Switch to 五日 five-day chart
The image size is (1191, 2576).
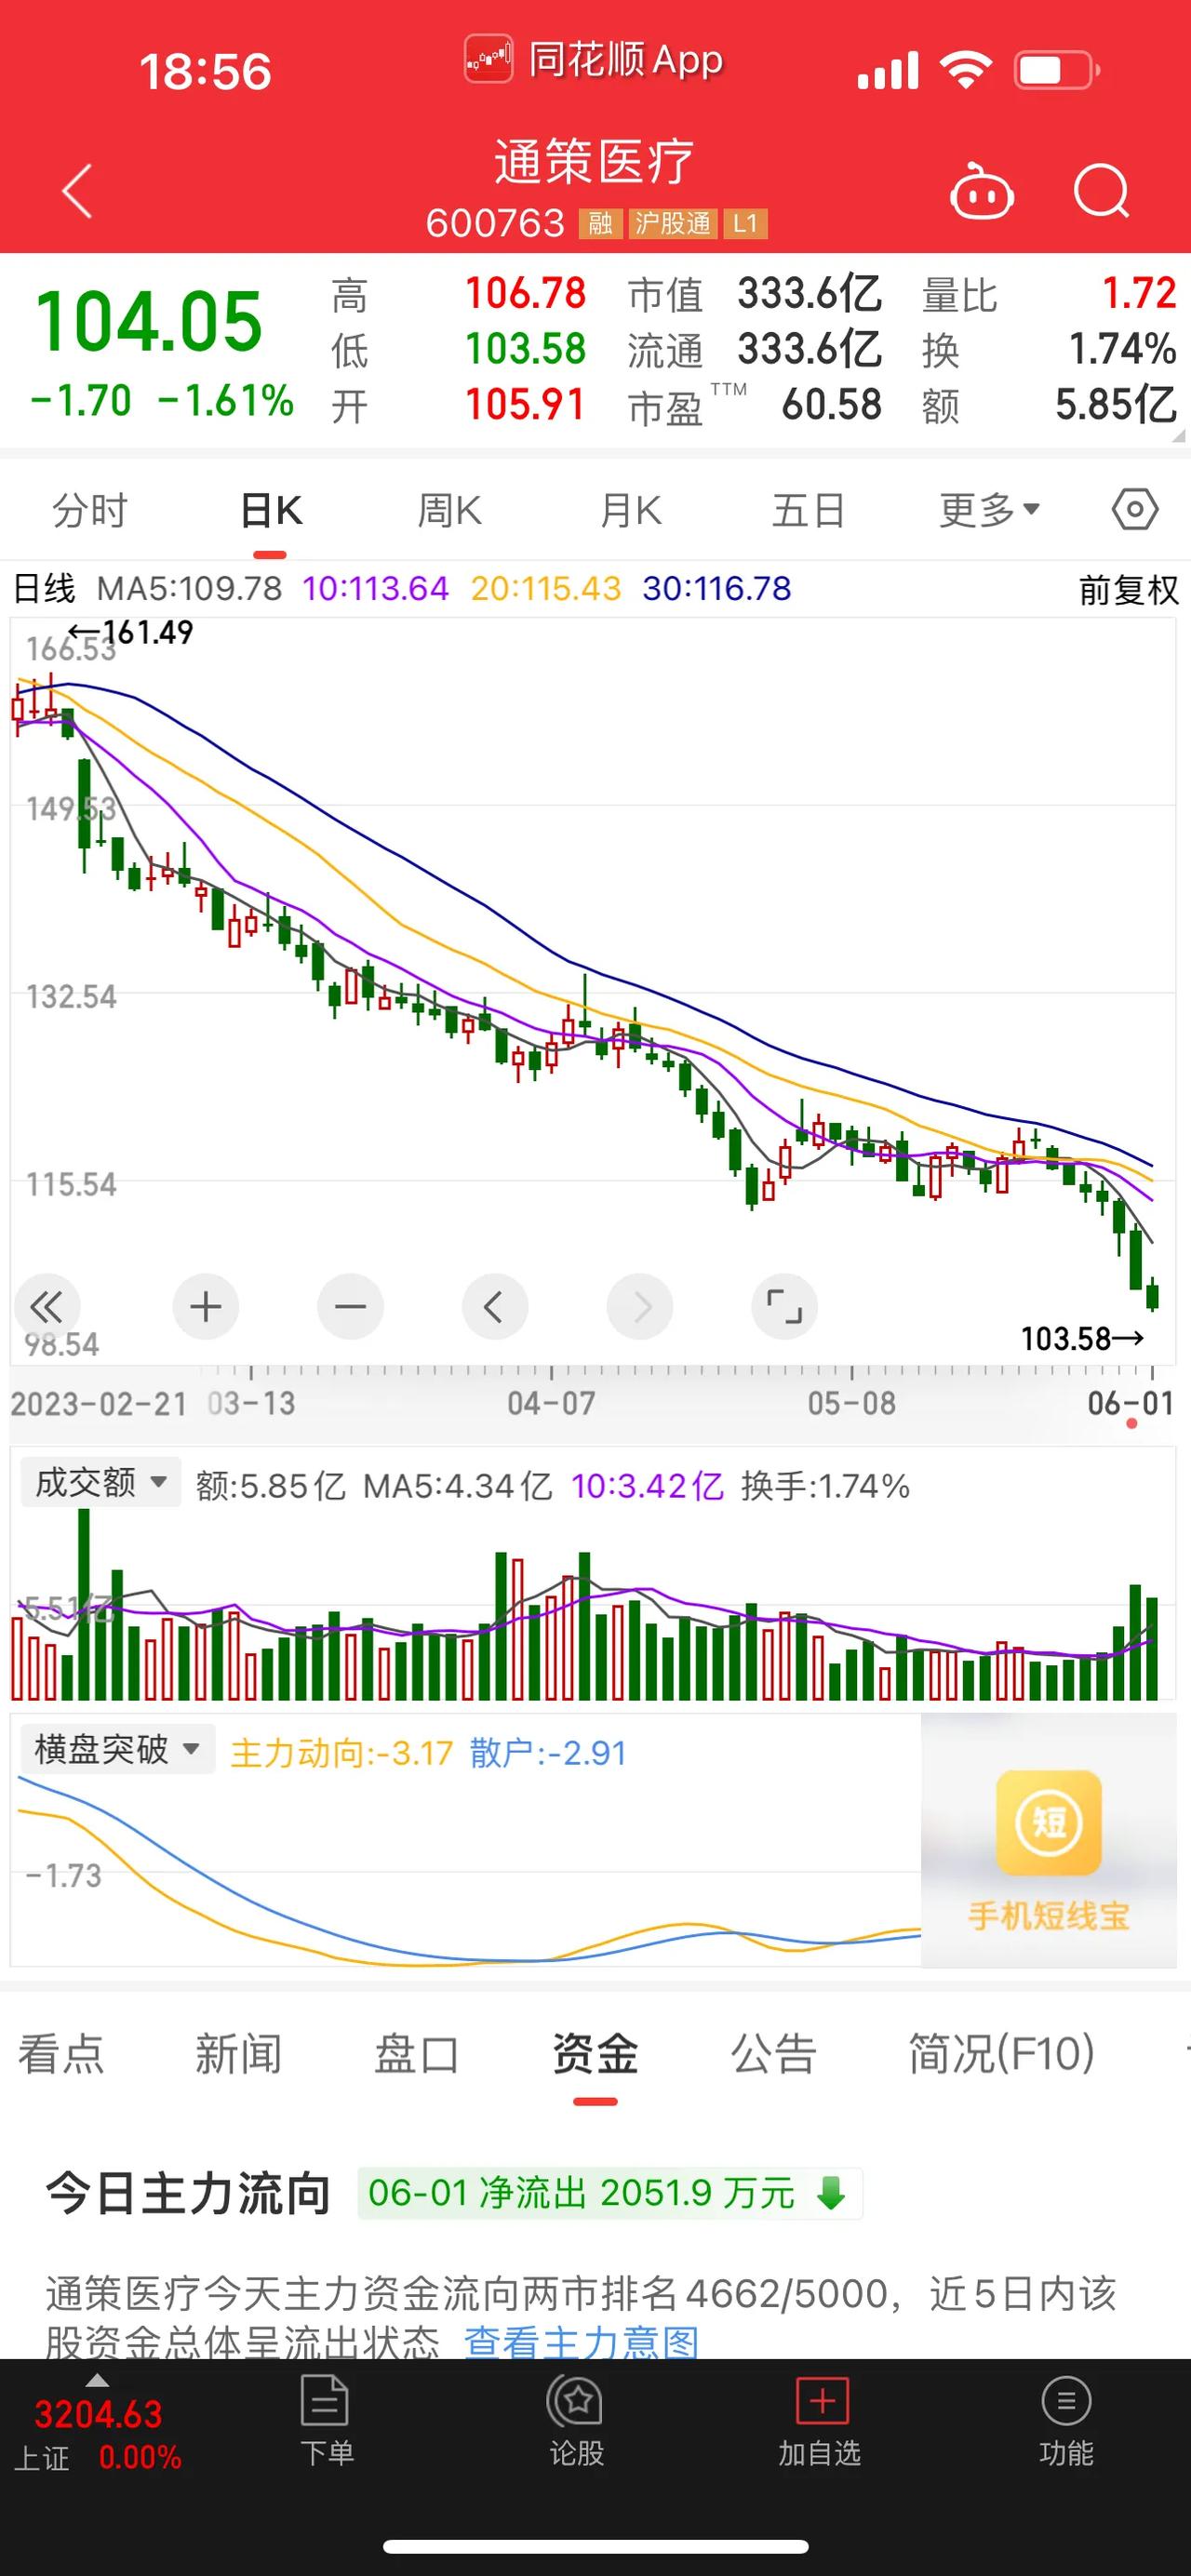[808, 510]
